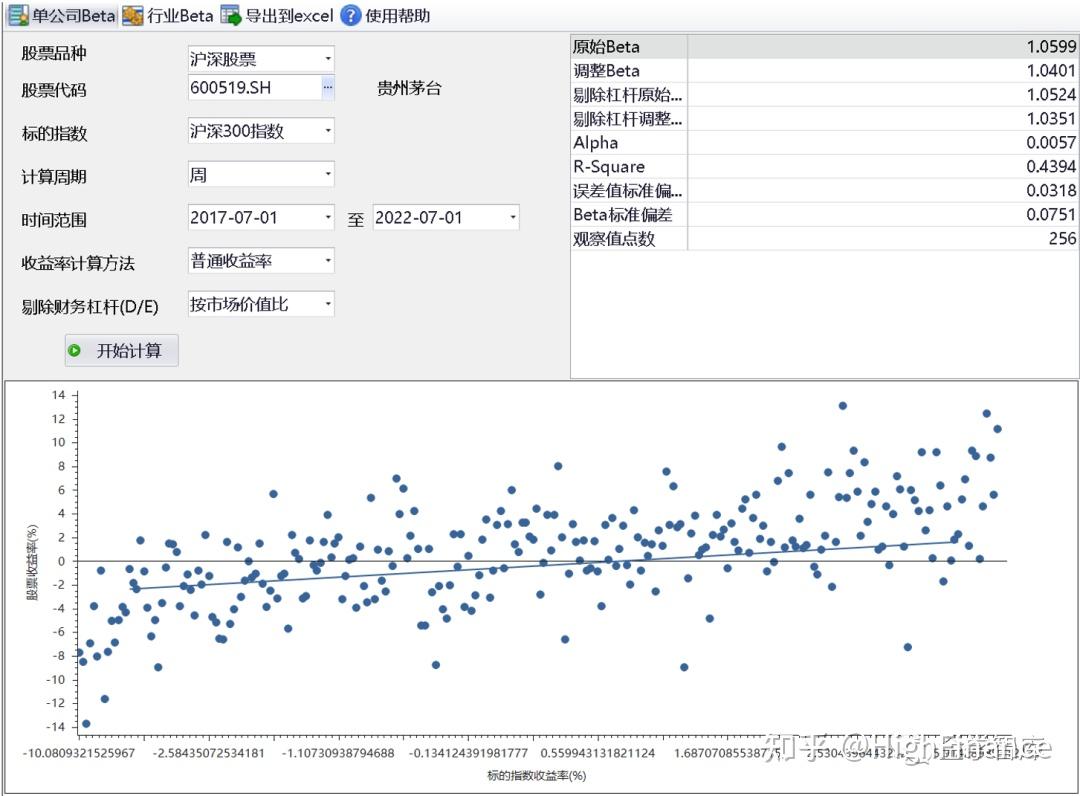Image resolution: width=1080 pixels, height=796 pixels.
Task: Open the end date 2022-07-01 dropdown
Action: click(512, 218)
